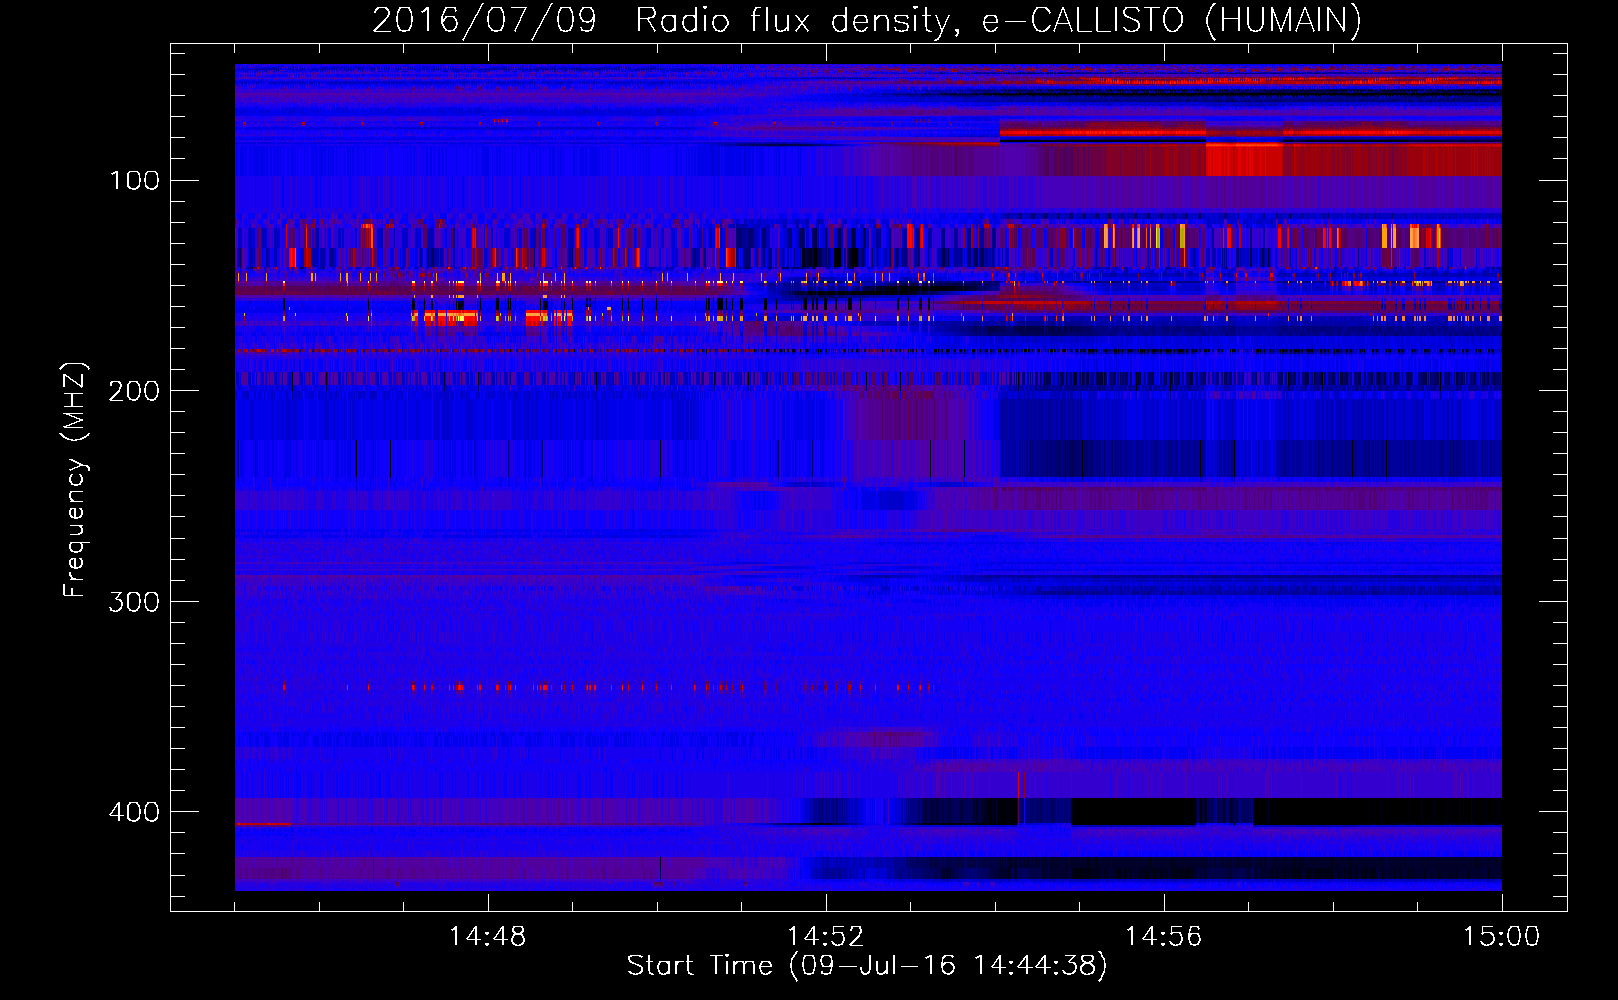Click the '400' frequency tick label
This screenshot has height=1000, width=1618.
click(134, 811)
